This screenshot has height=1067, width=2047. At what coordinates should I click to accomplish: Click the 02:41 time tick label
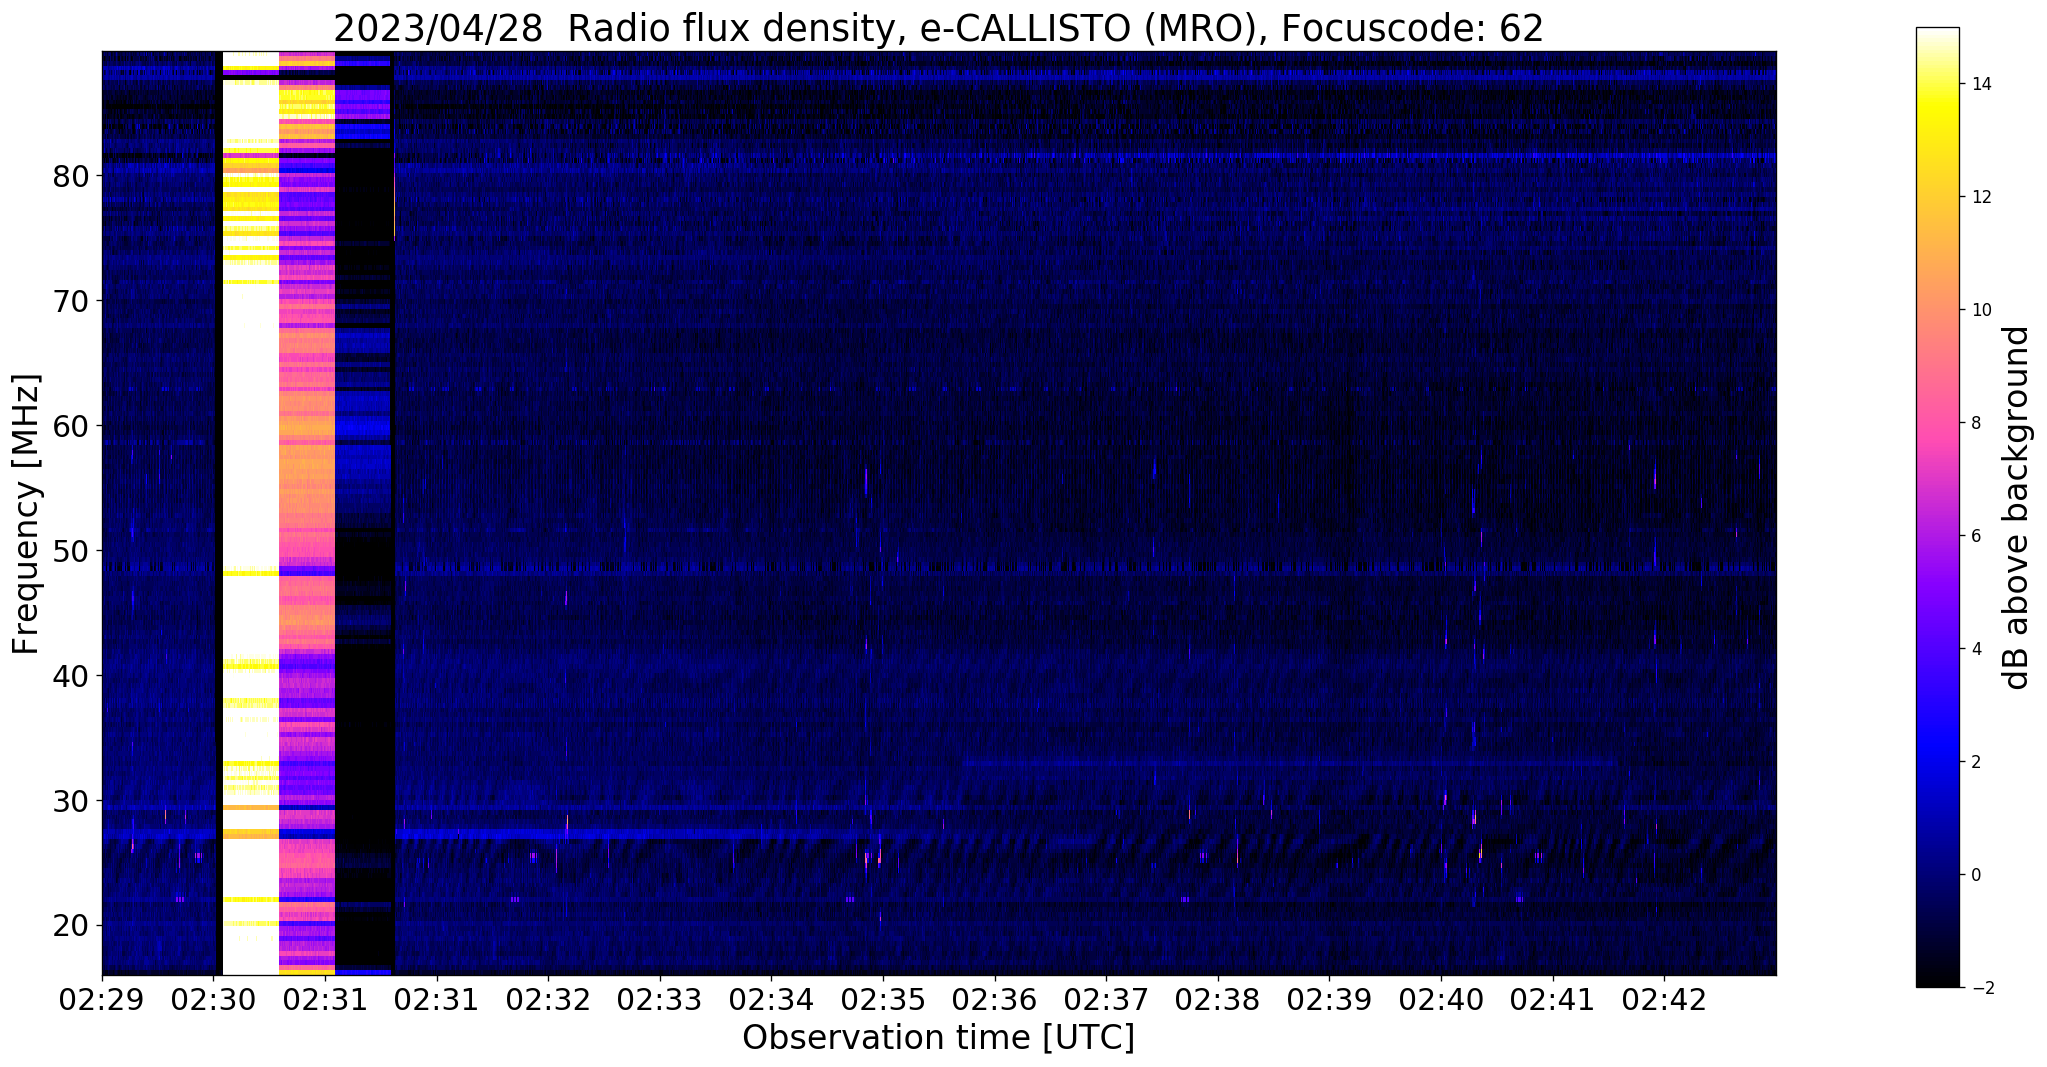[x=1552, y=1001]
